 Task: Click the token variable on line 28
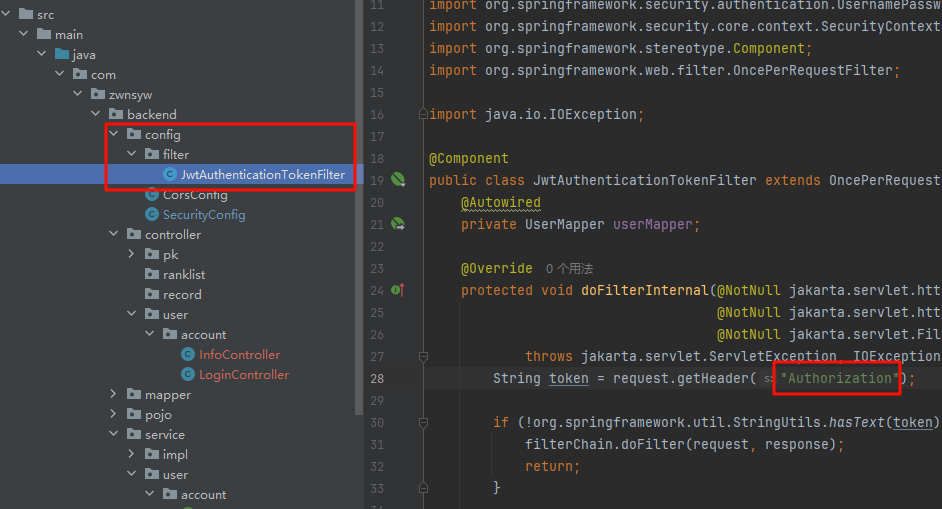tap(568, 378)
